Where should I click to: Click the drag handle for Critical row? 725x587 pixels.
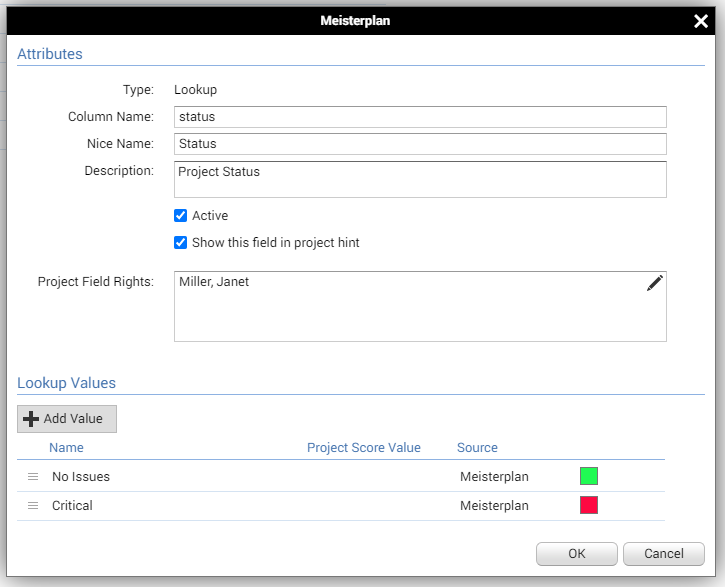point(33,506)
